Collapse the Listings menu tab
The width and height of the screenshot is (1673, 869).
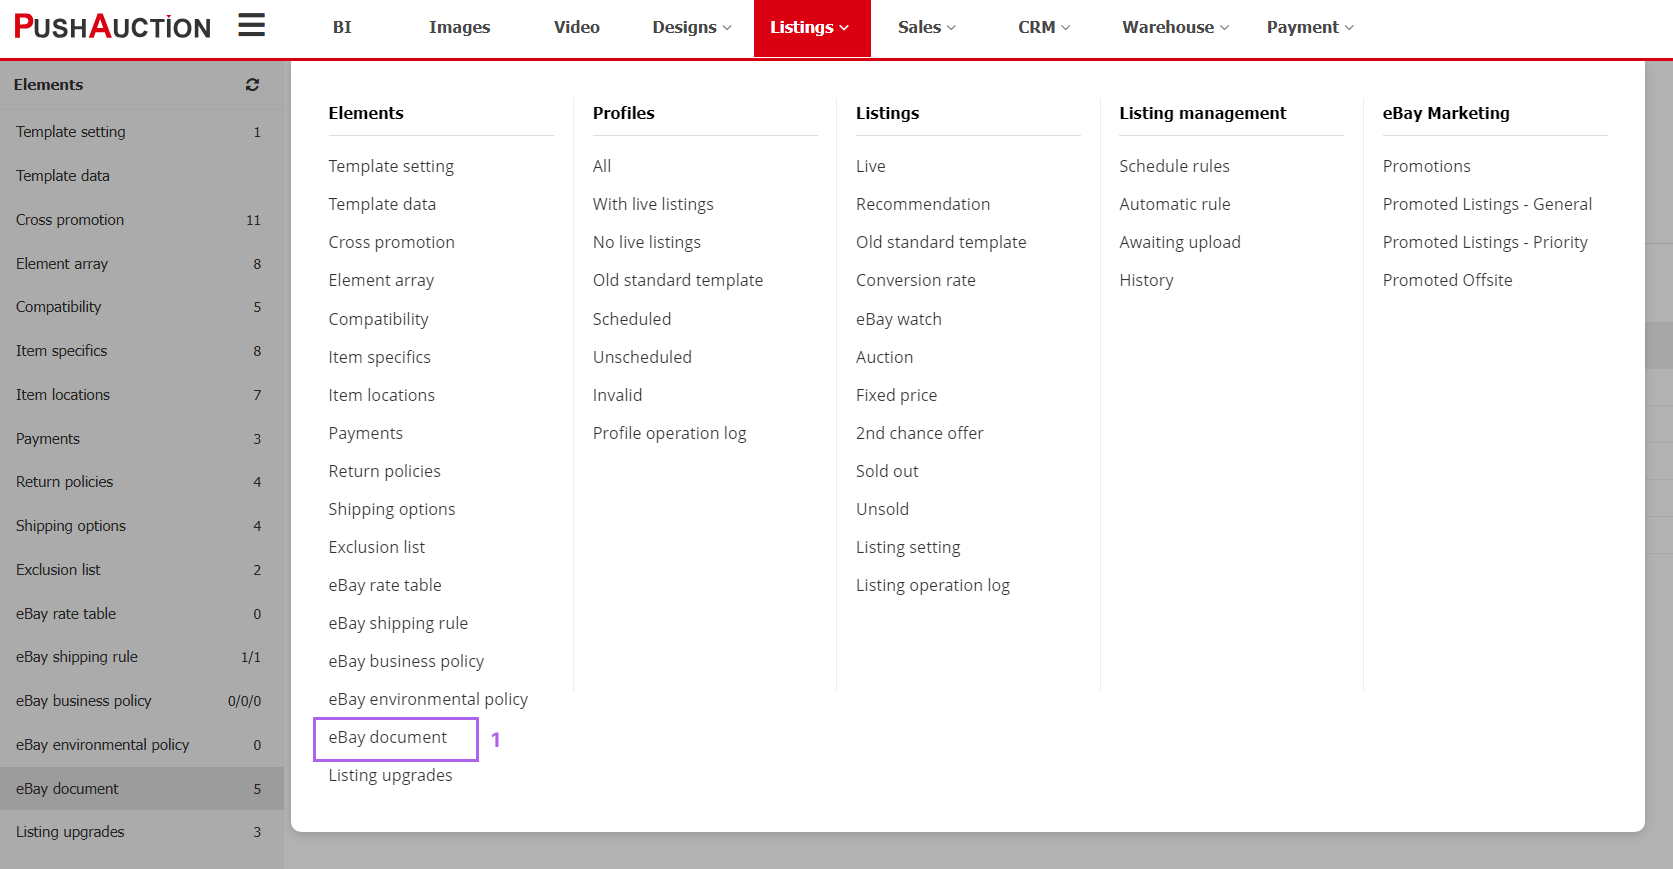(811, 28)
